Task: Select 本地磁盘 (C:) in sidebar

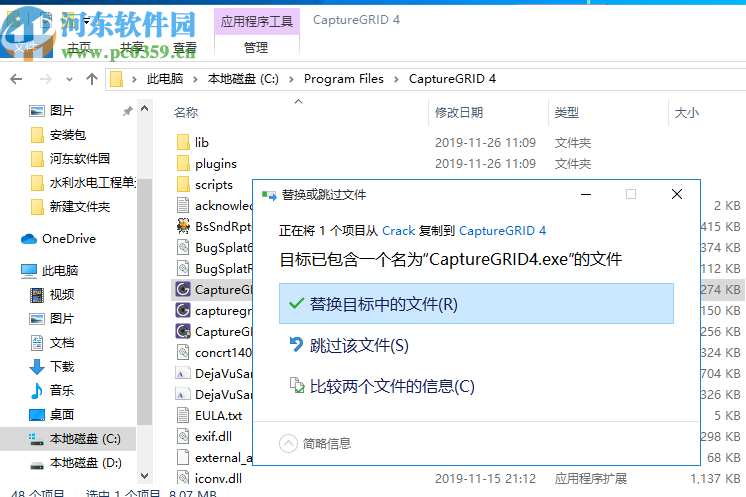Action: coord(68,439)
